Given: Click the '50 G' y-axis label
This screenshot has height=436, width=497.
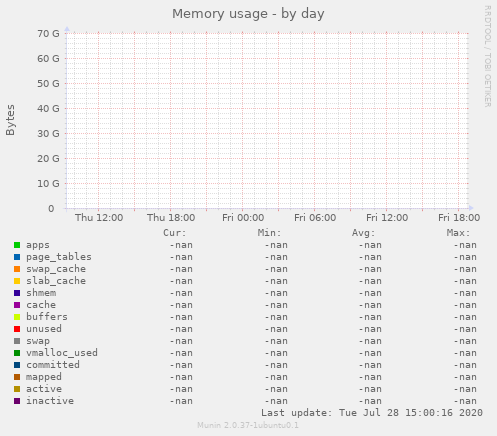Looking at the screenshot, I should pyautogui.click(x=48, y=83).
